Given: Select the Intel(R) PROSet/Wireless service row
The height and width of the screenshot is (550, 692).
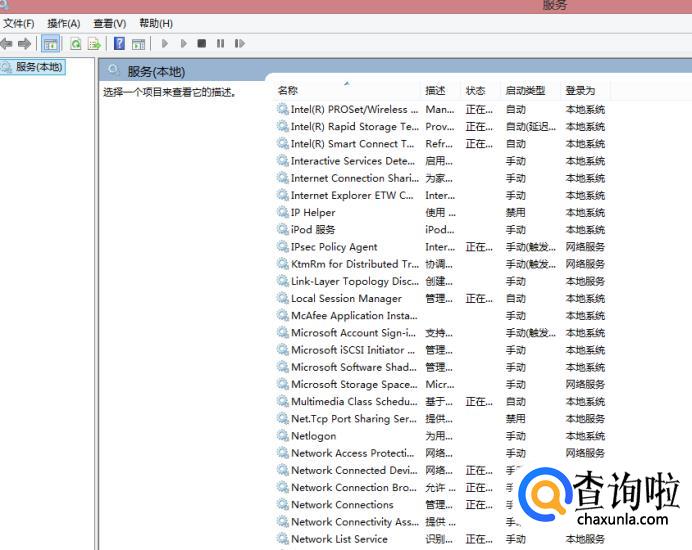Looking at the screenshot, I should [440, 109].
